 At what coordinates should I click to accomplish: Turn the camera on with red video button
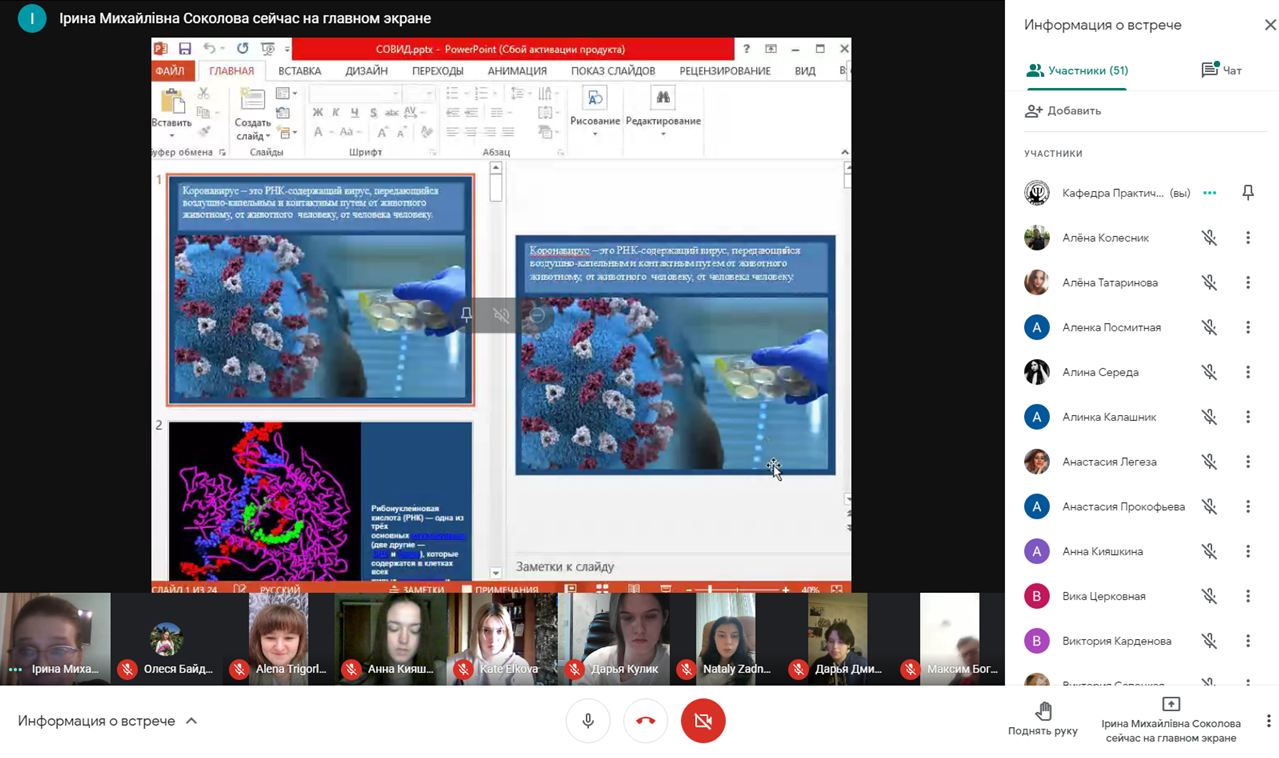point(703,721)
